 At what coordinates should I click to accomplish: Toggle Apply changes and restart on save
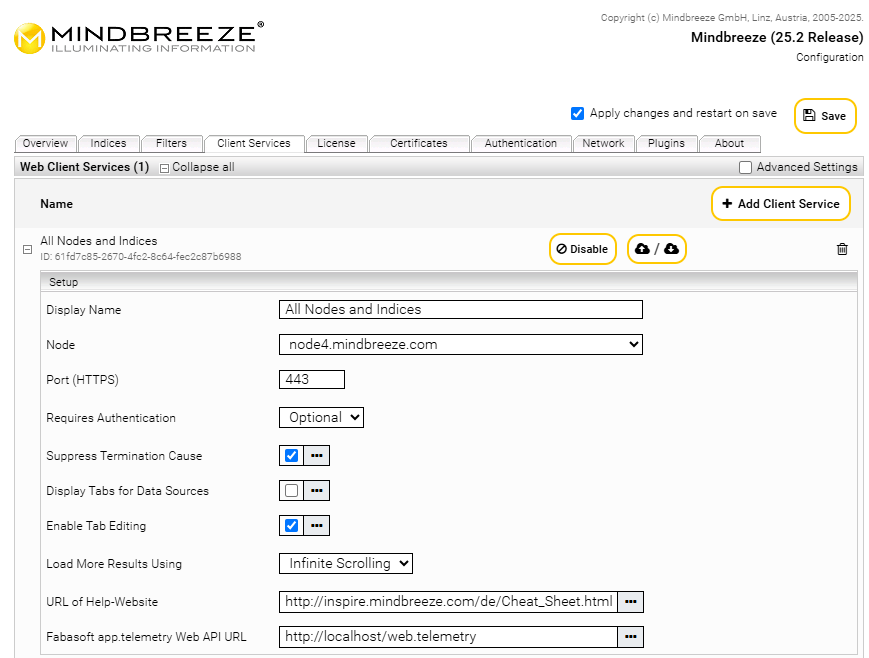(x=577, y=114)
